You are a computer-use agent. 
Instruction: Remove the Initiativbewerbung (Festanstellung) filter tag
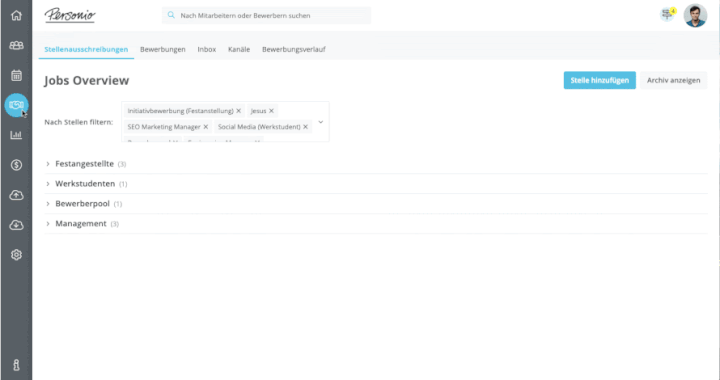pyautogui.click(x=238, y=111)
